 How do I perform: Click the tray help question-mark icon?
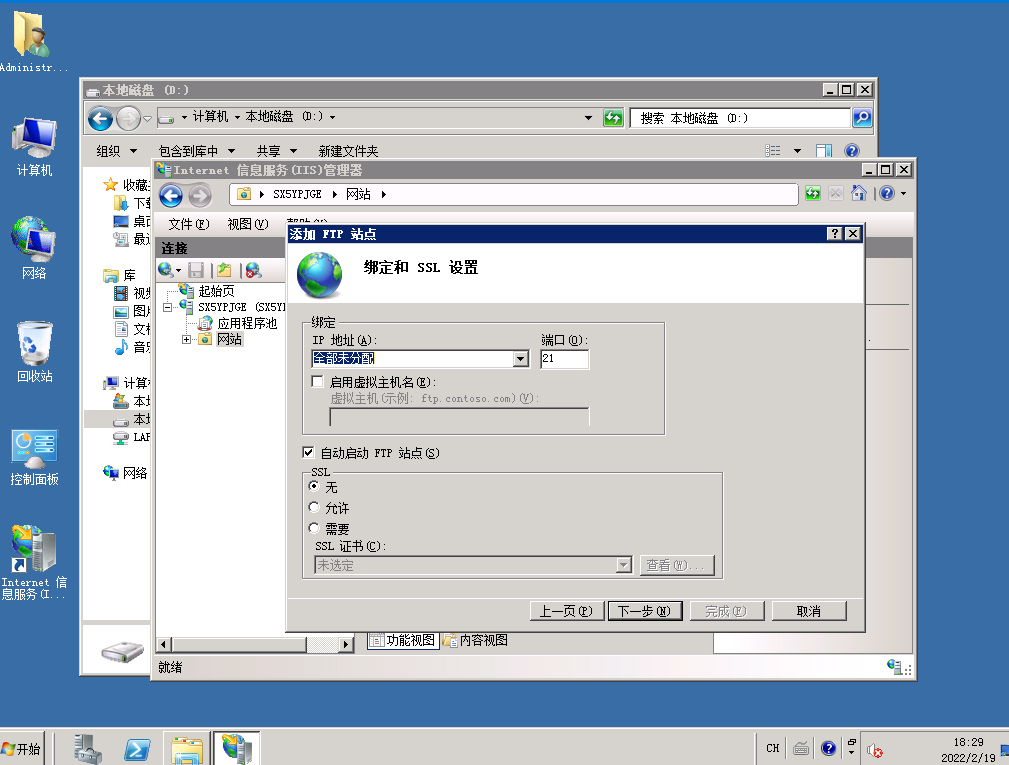pos(828,748)
